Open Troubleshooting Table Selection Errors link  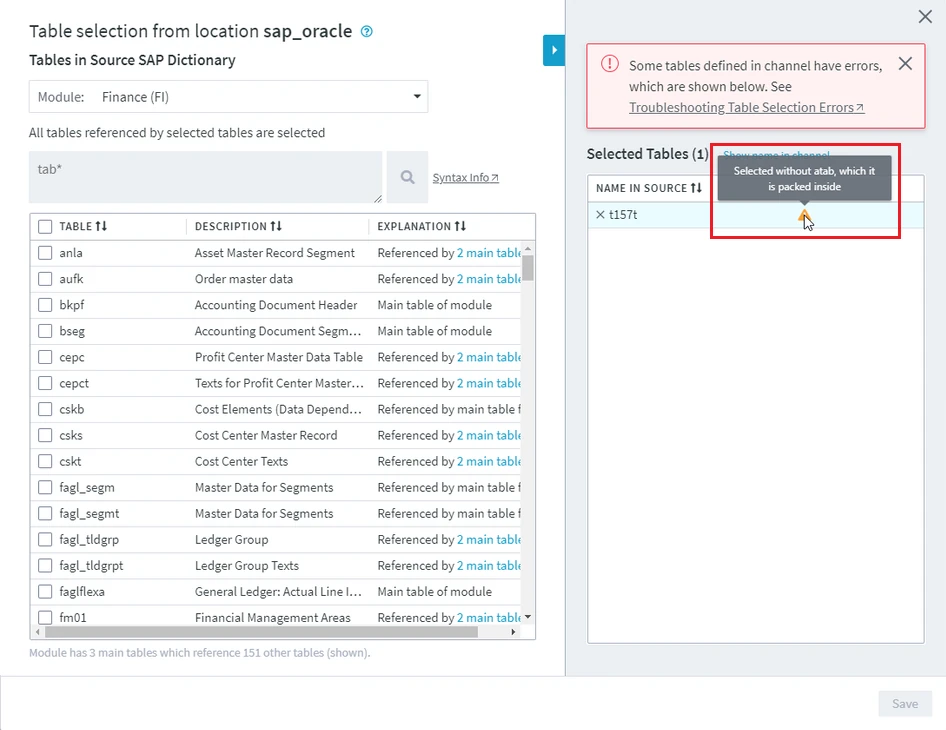tap(746, 107)
